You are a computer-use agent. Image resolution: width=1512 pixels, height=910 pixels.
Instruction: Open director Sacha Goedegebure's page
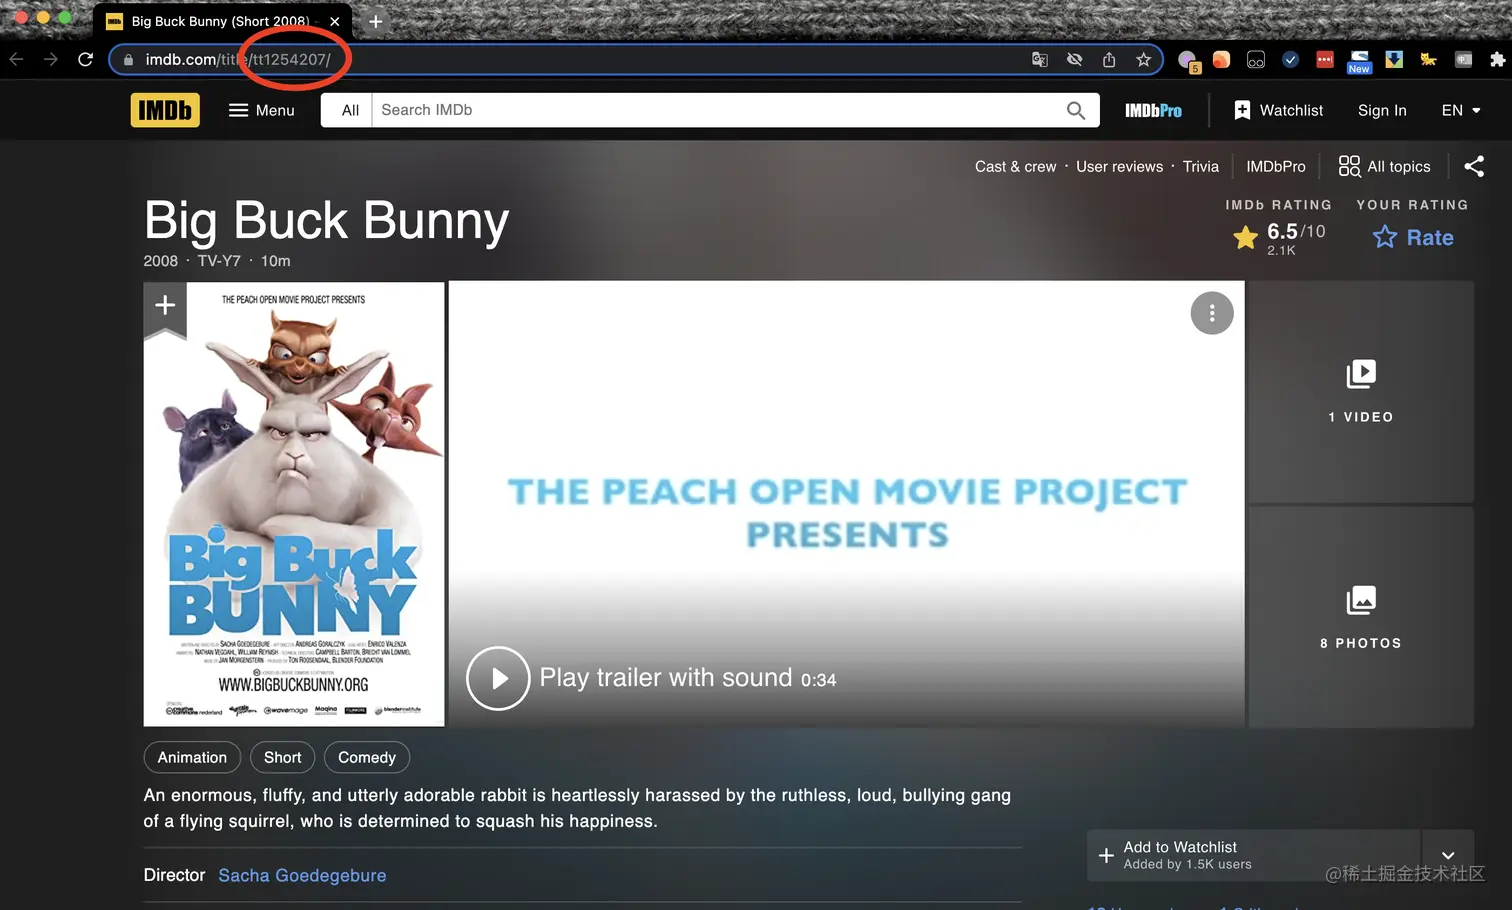coord(302,876)
